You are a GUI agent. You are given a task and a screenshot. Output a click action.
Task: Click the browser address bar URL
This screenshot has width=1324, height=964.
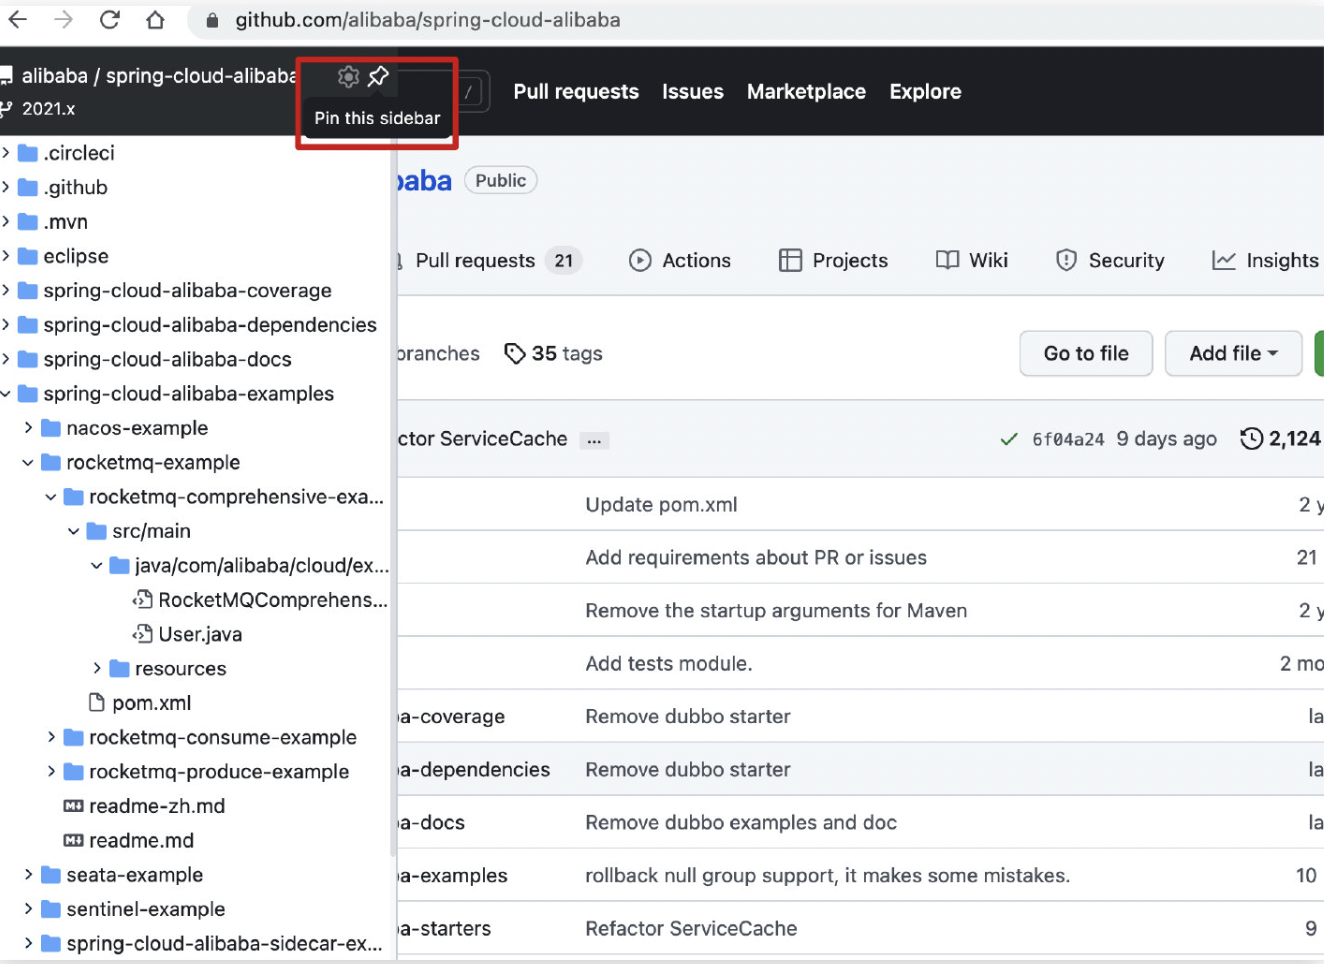pos(428,20)
